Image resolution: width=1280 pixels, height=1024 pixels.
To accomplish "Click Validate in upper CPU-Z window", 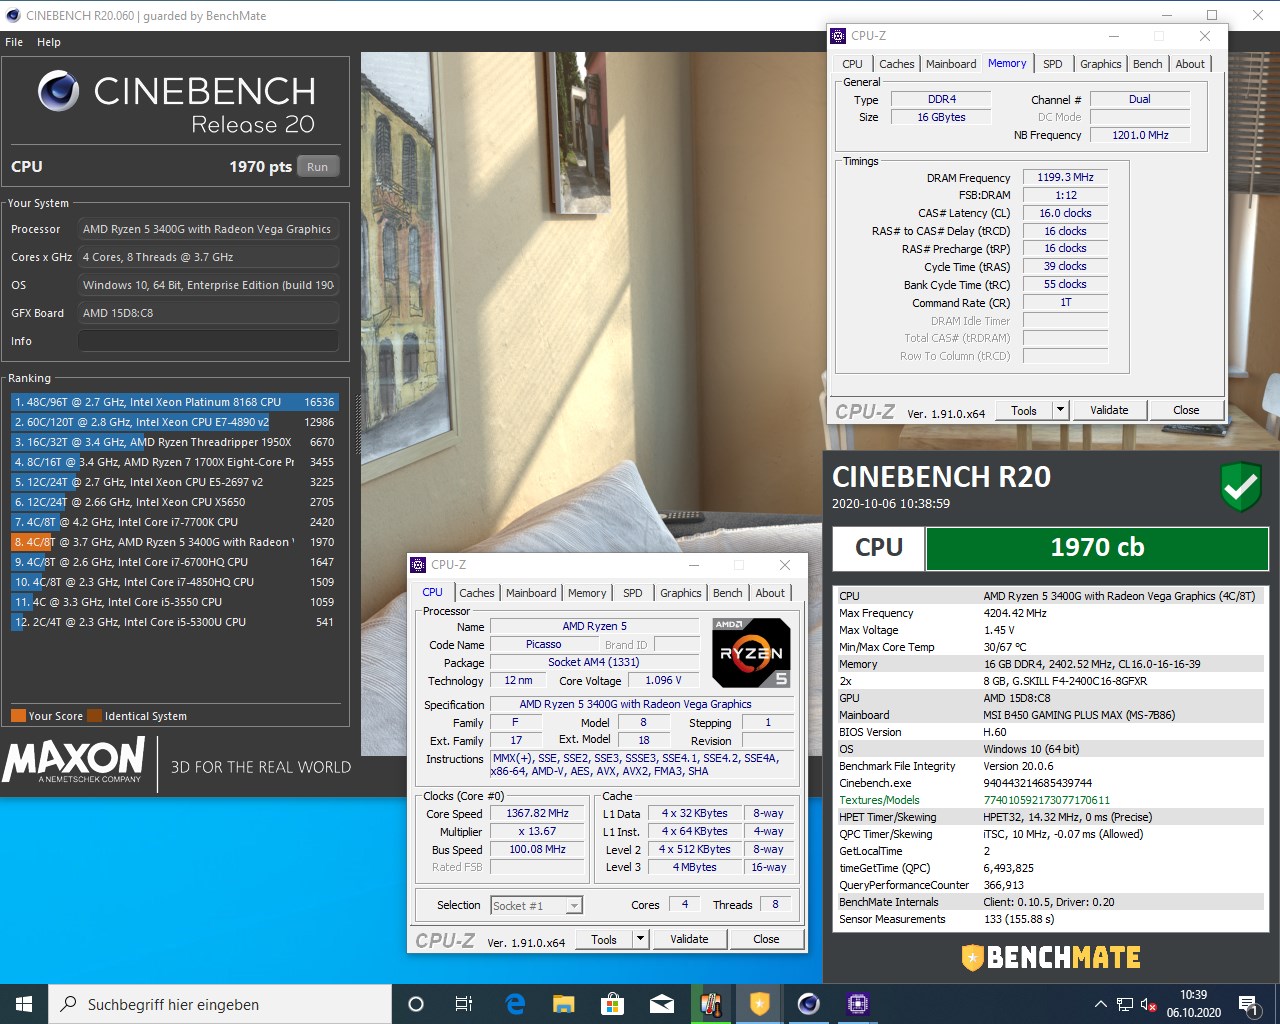I will click(x=1109, y=410).
